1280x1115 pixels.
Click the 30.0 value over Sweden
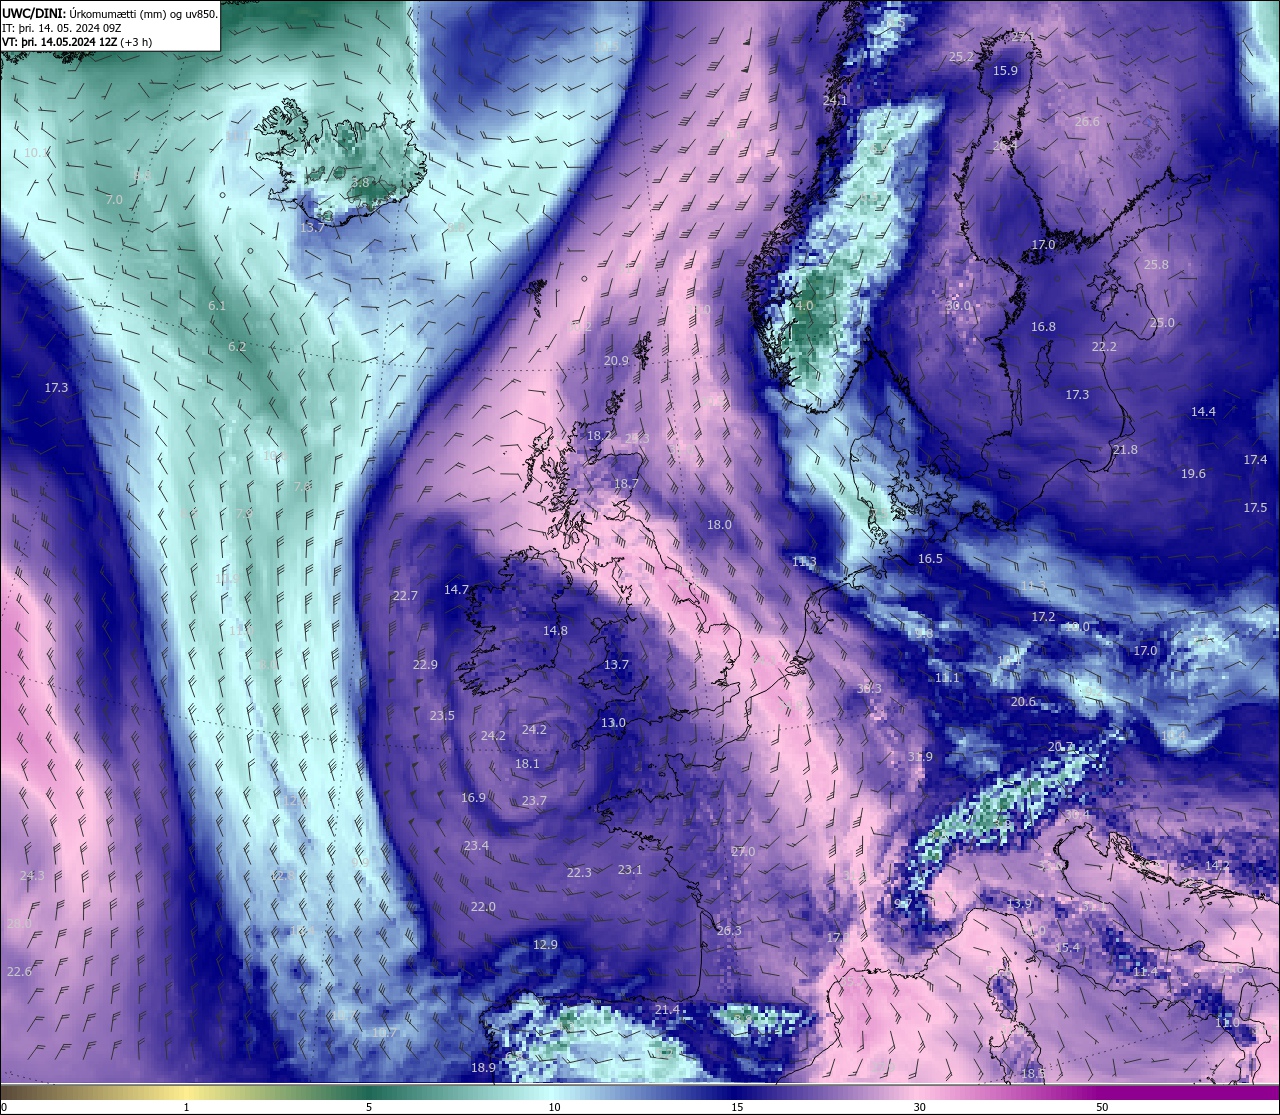958,306
